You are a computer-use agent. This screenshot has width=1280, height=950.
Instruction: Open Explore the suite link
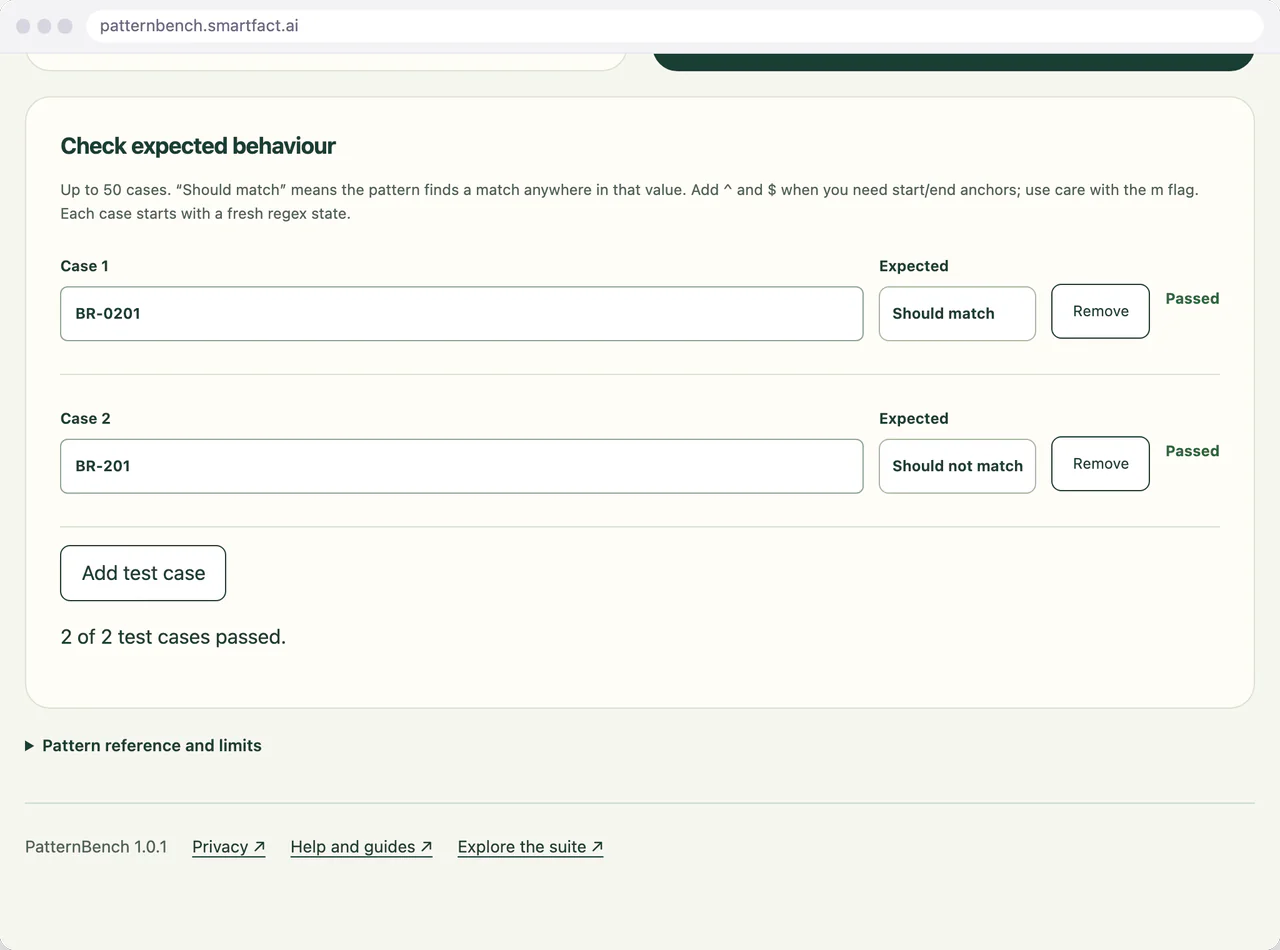pos(530,847)
